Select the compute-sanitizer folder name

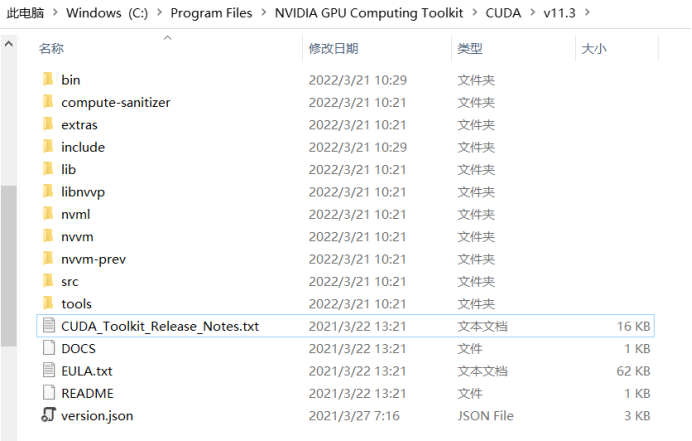pyautogui.click(x=116, y=102)
